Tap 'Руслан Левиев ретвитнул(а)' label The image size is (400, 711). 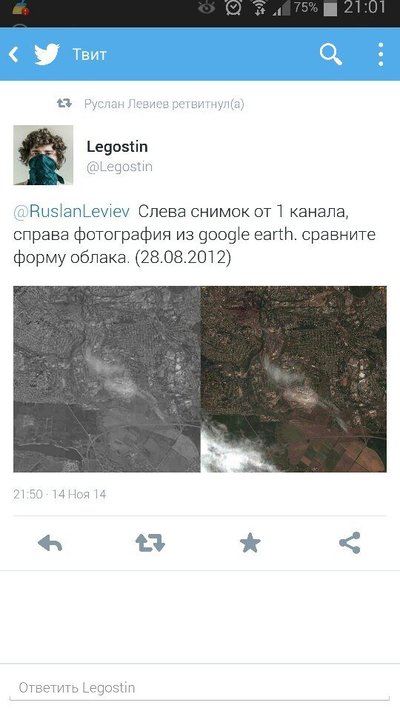coord(164,104)
